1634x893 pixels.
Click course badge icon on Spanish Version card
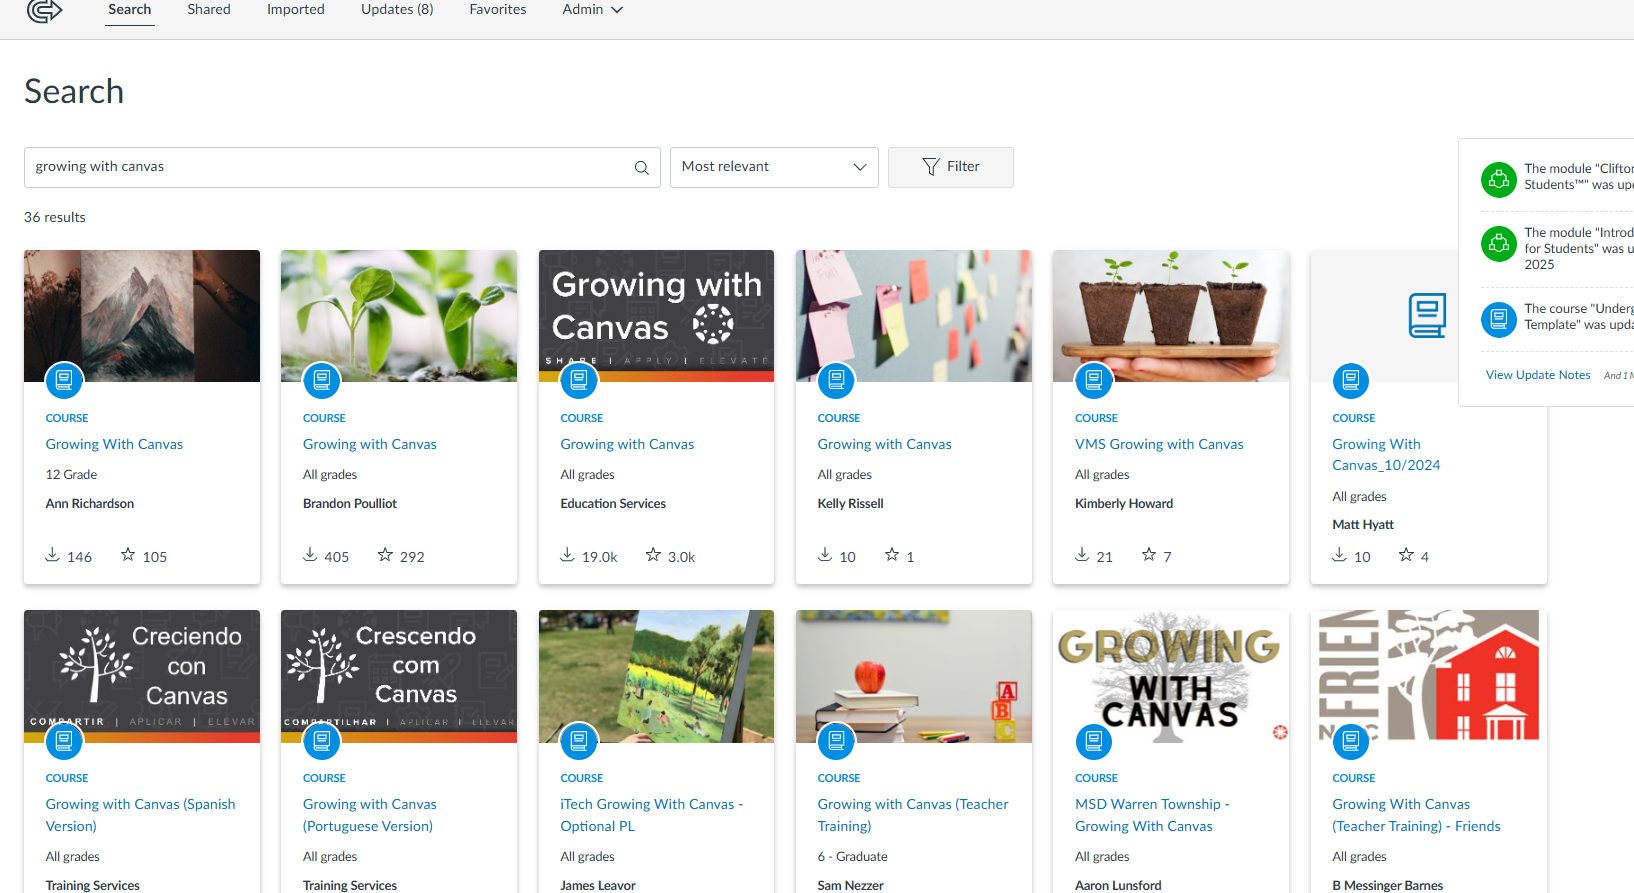[x=64, y=741]
